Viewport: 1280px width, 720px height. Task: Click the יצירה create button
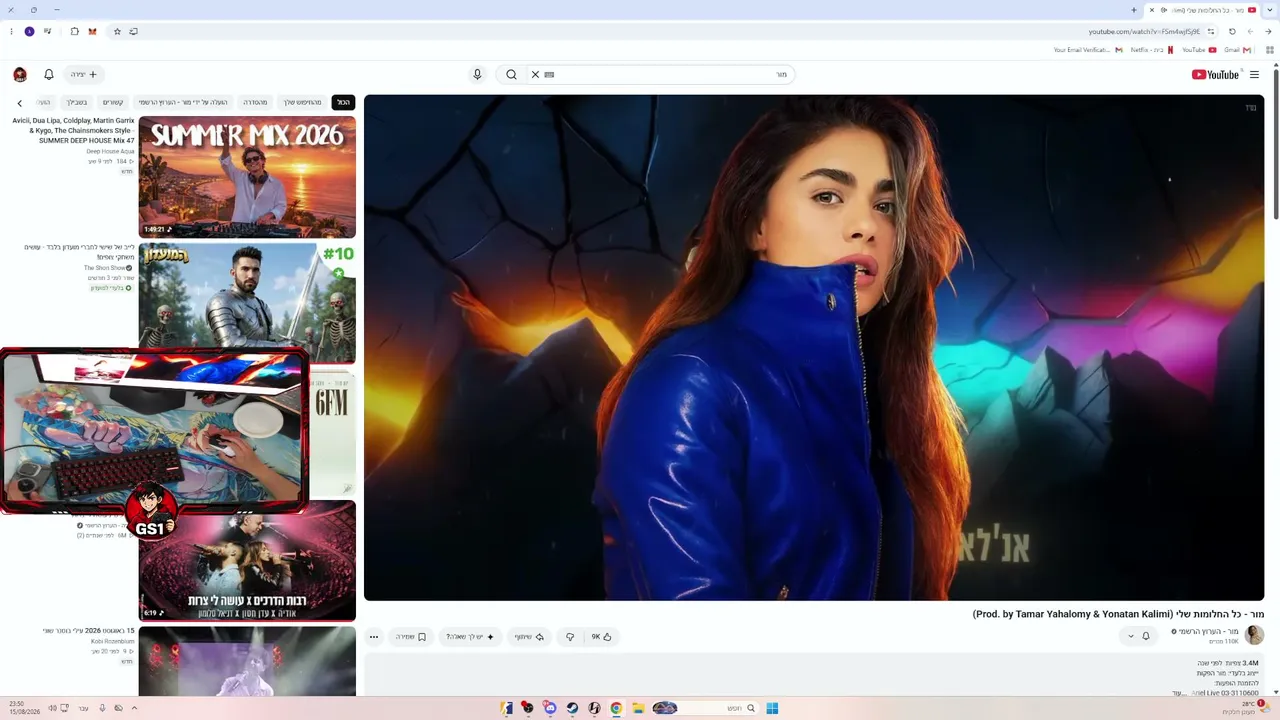(x=84, y=74)
